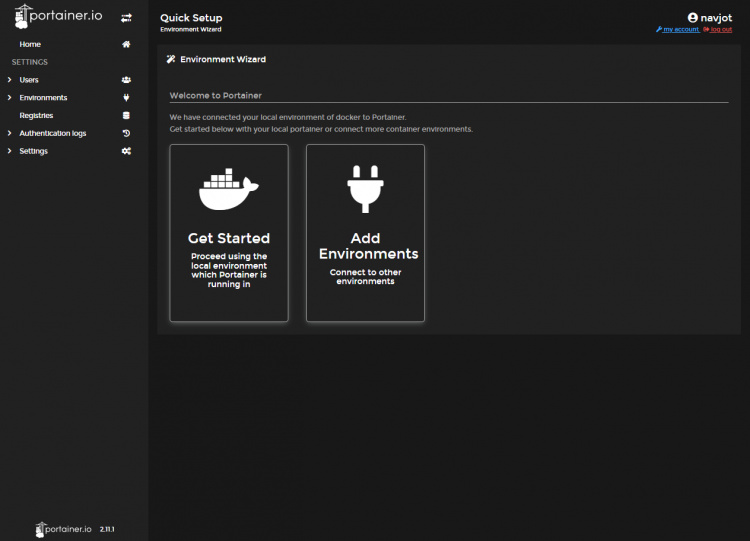Screen dimensions: 750x541
Task: Open the my account link
Action: click(680, 30)
